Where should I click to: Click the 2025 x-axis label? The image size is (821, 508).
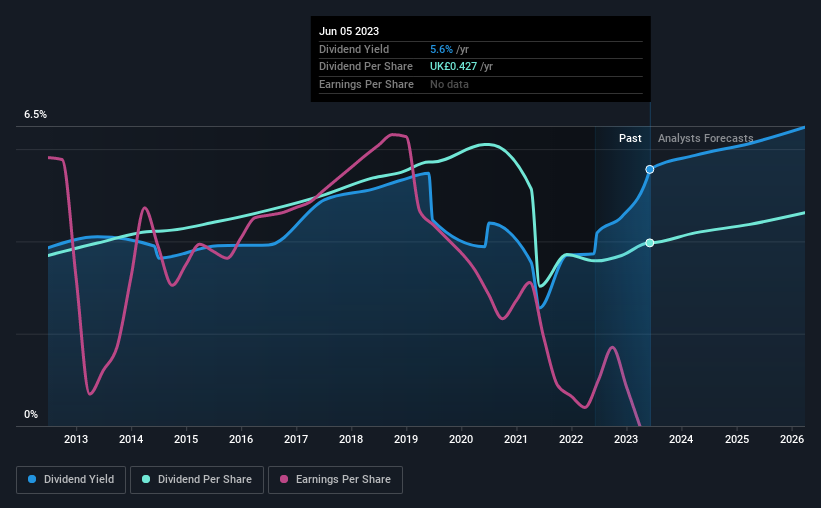pos(737,439)
